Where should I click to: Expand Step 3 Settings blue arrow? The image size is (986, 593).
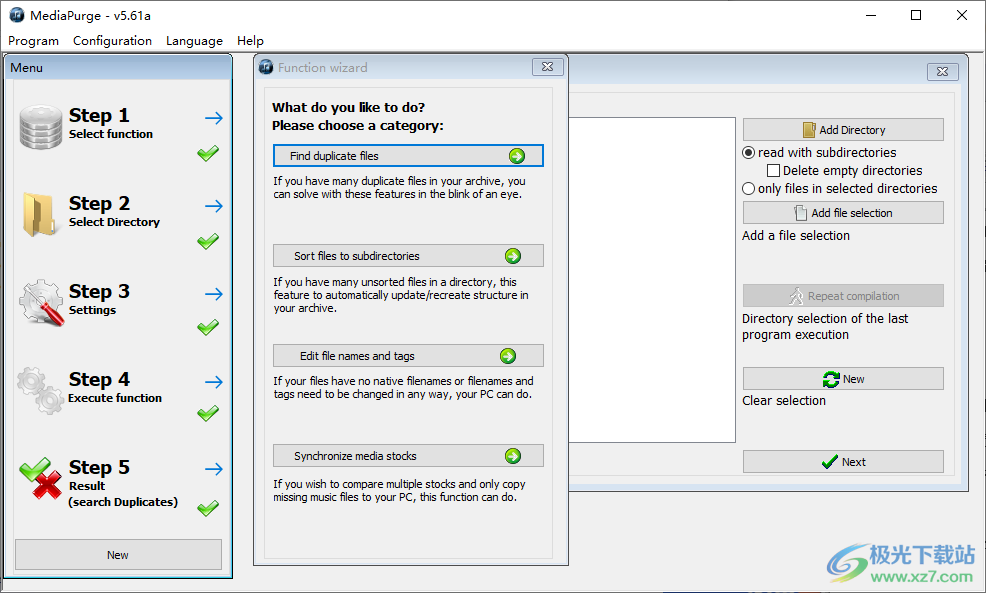(x=214, y=294)
